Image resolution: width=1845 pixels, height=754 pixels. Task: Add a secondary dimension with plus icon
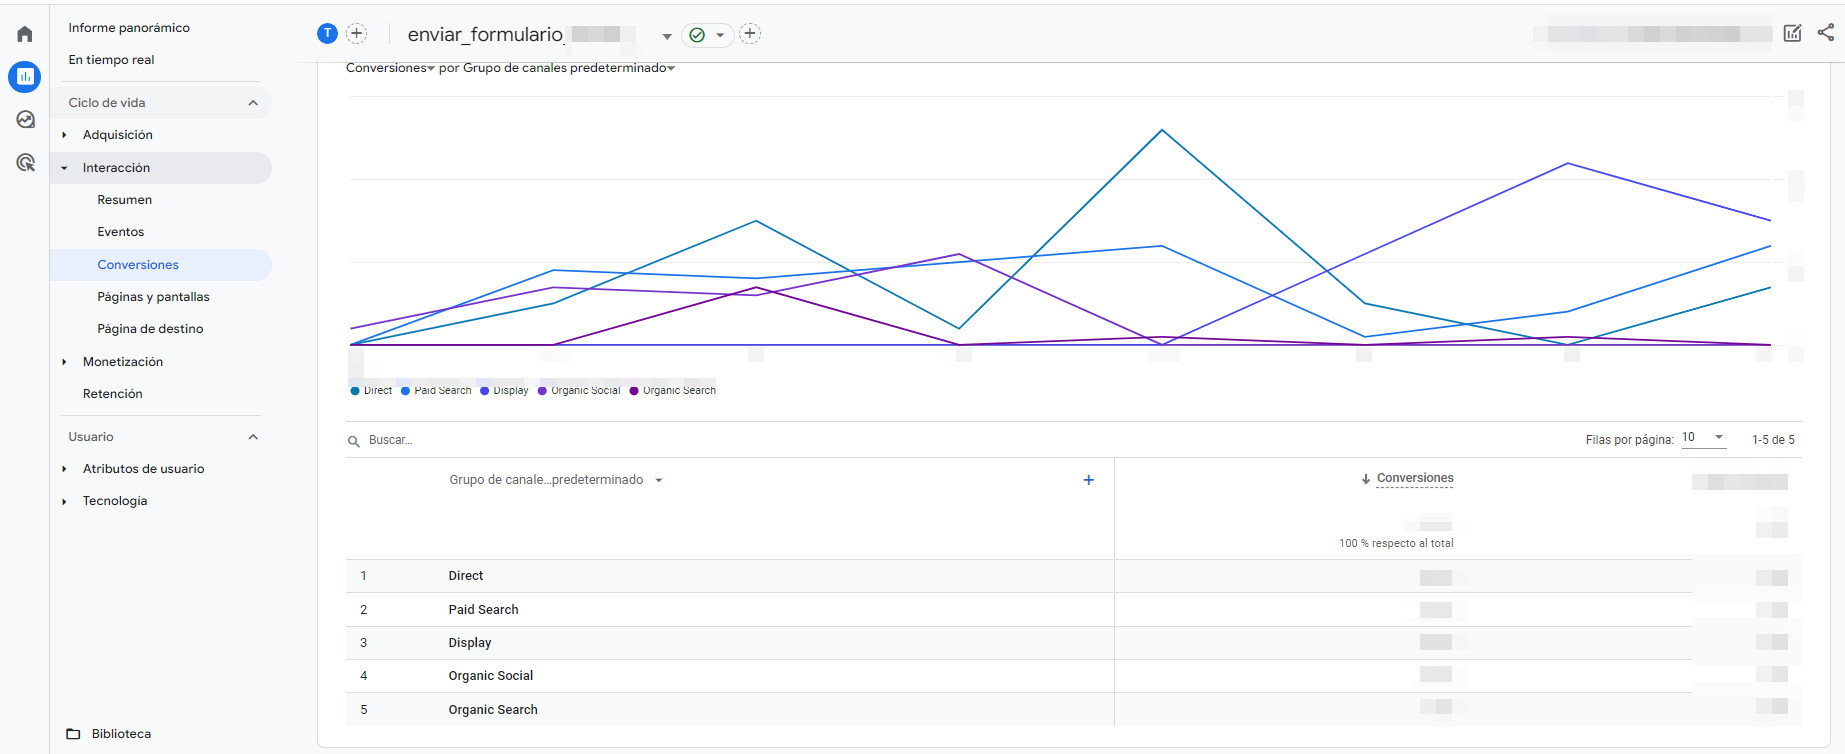1088,480
